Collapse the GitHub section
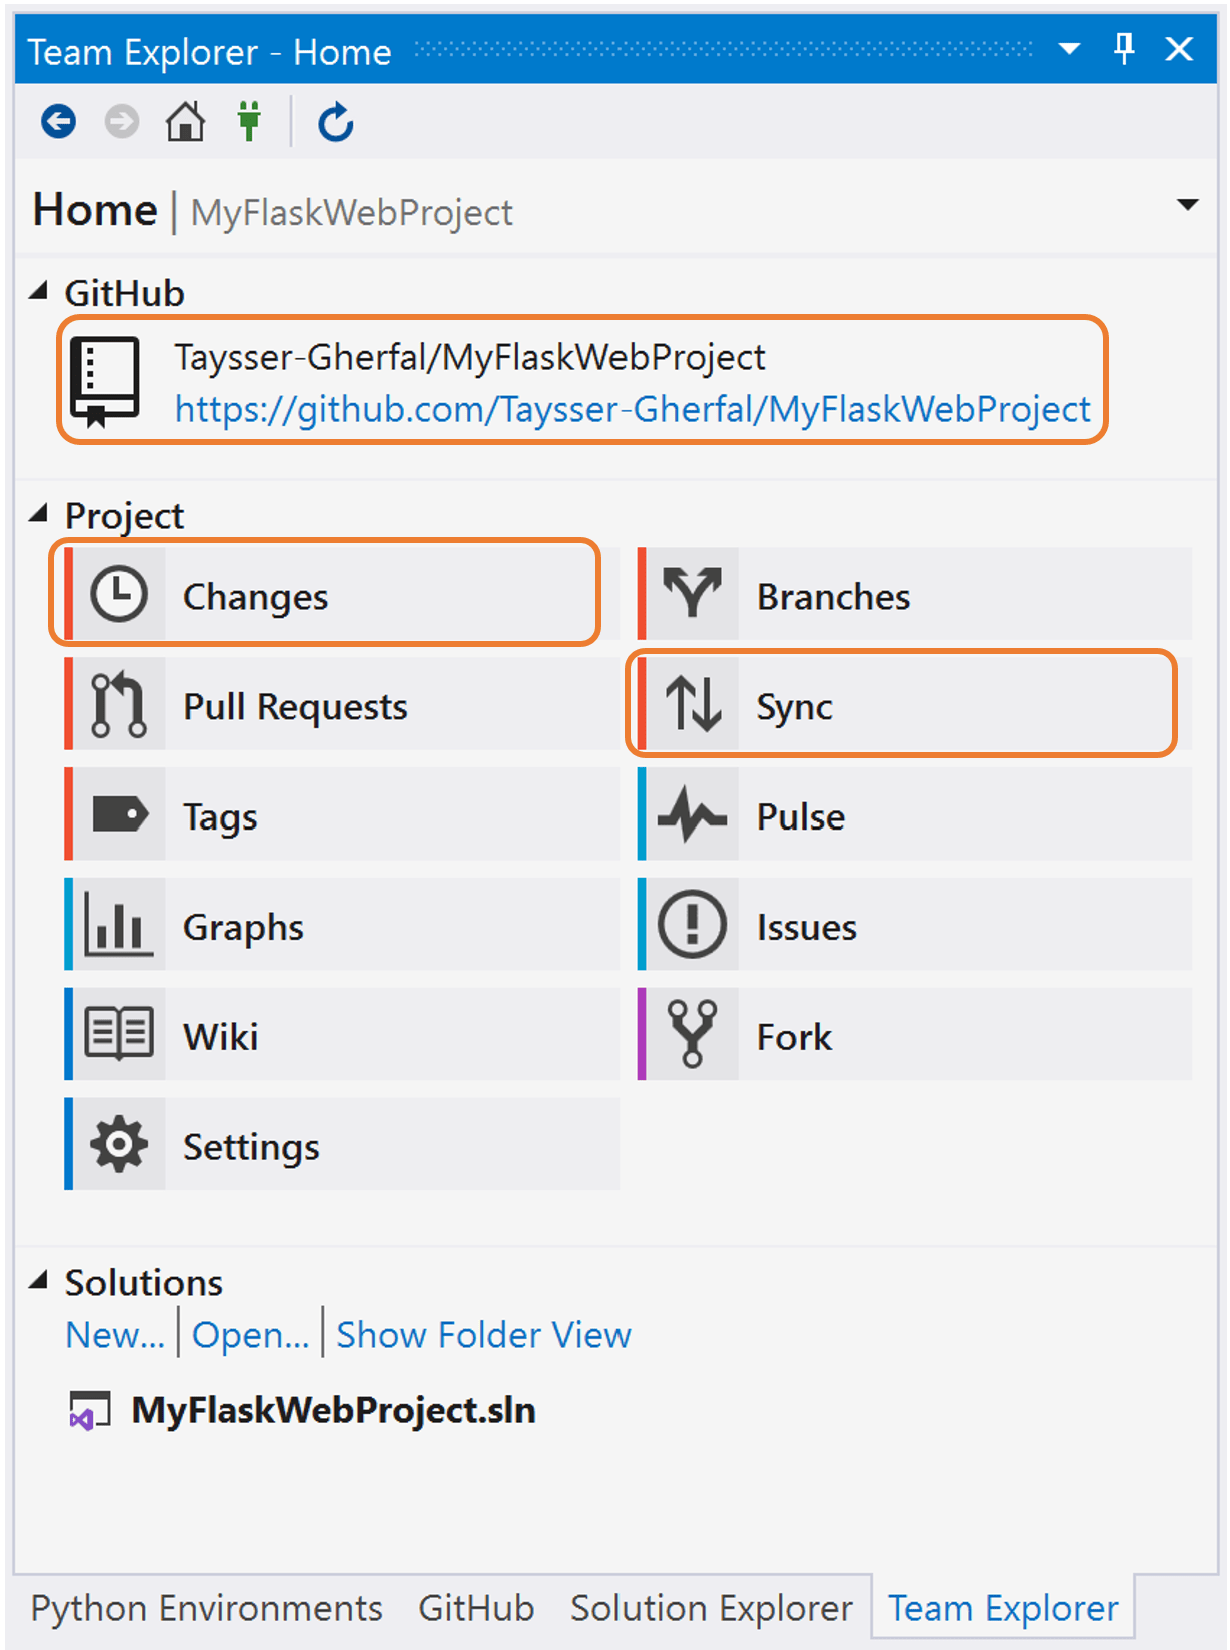The image size is (1230, 1650). coord(39,292)
